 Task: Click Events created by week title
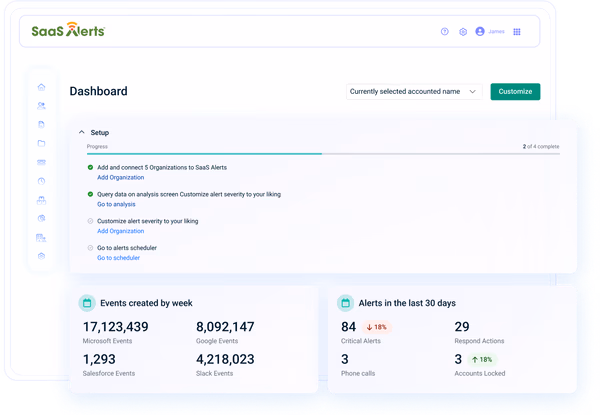tap(146, 303)
